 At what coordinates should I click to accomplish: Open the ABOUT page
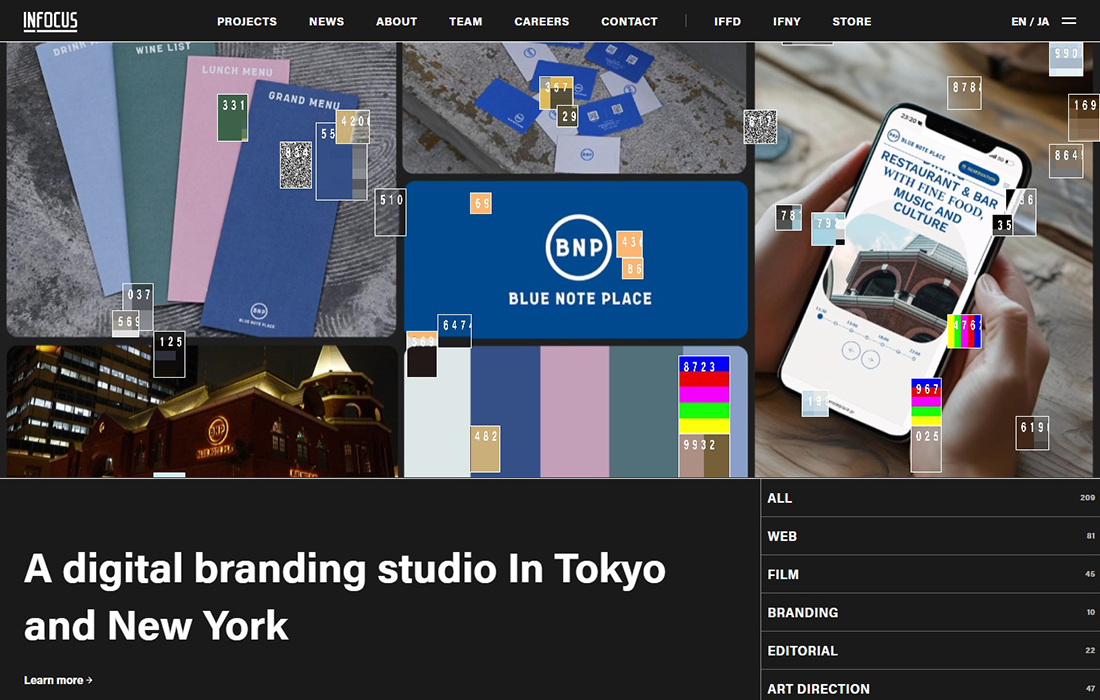(396, 21)
